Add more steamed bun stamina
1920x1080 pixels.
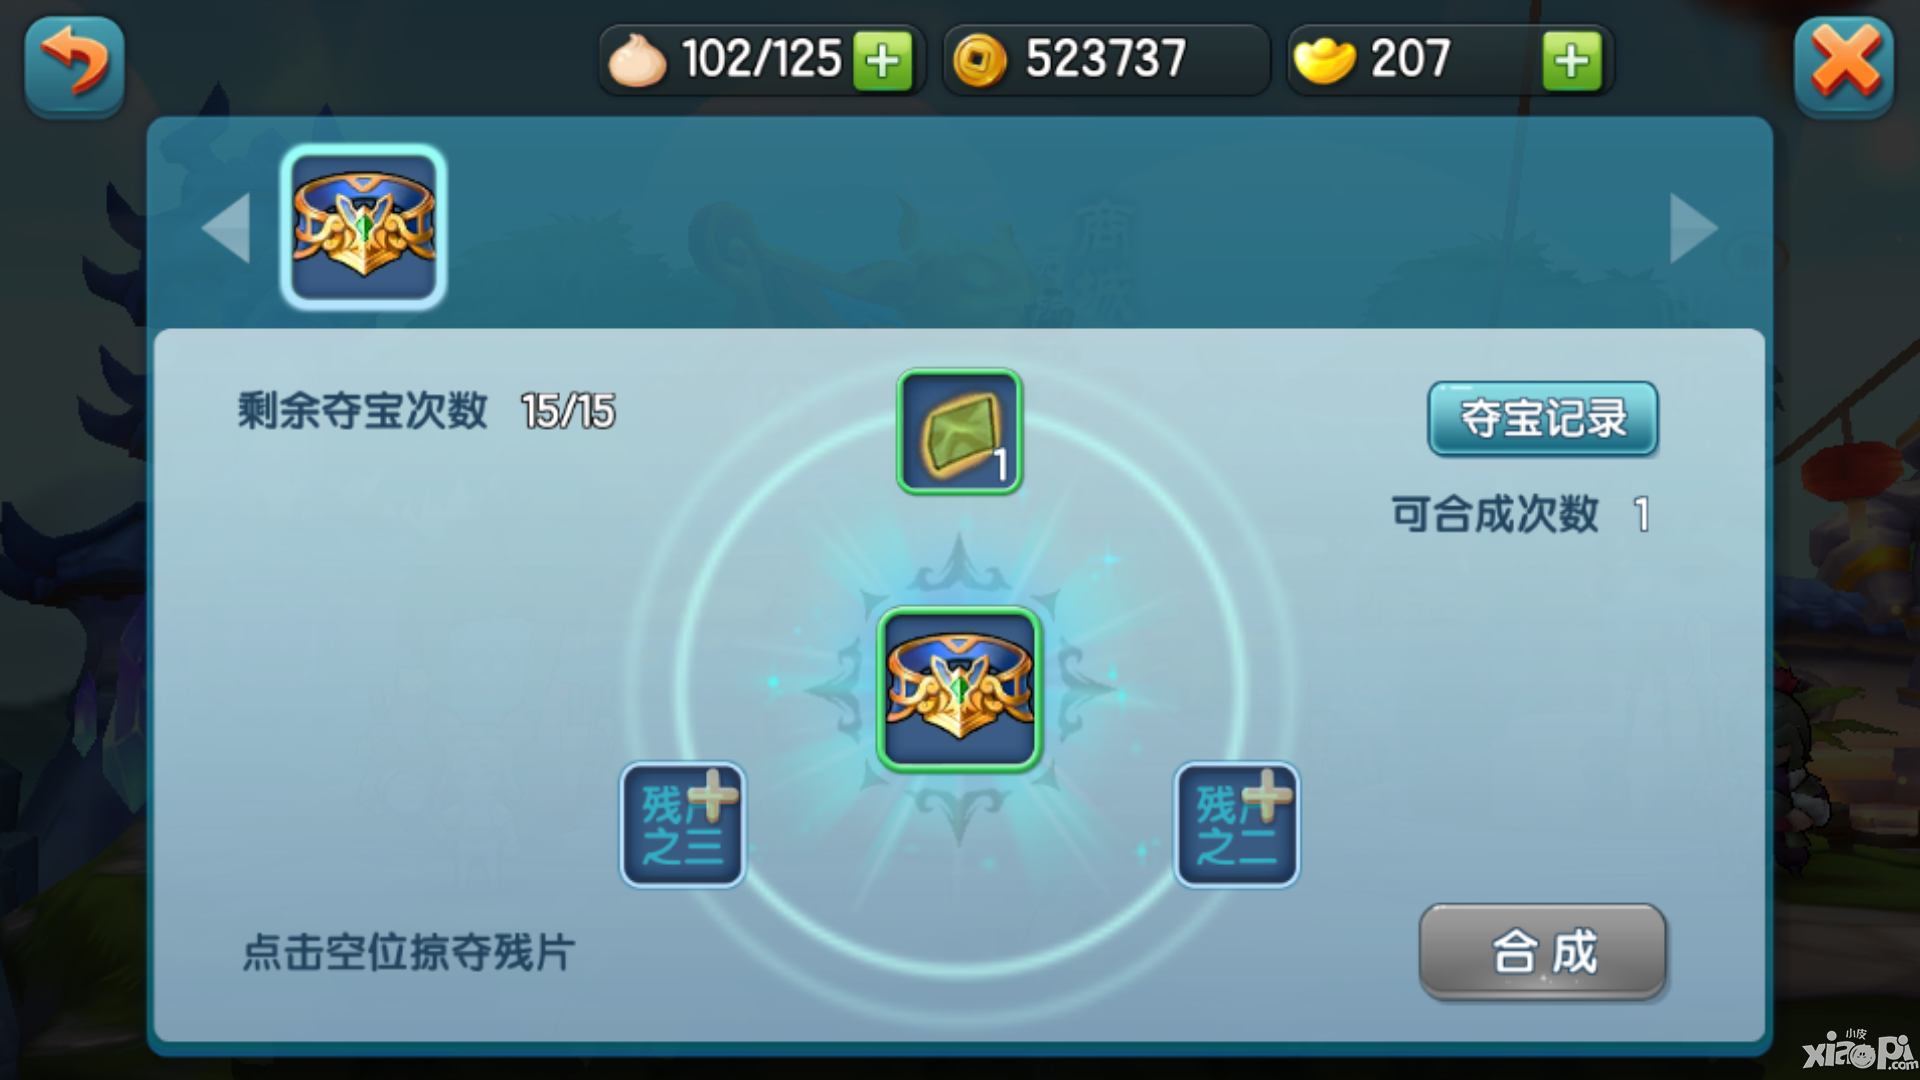click(882, 60)
